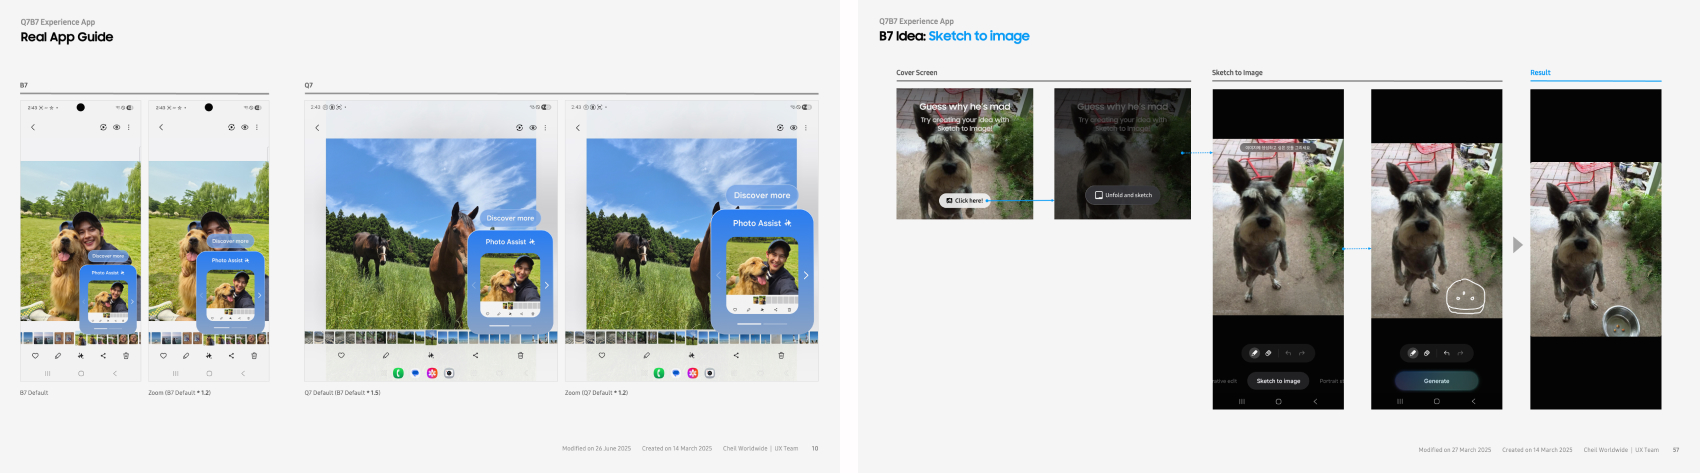This screenshot has width=1700, height=473.
Task: Tap trash delete icon in Q7 Default screen
Action: pyautogui.click(x=520, y=355)
